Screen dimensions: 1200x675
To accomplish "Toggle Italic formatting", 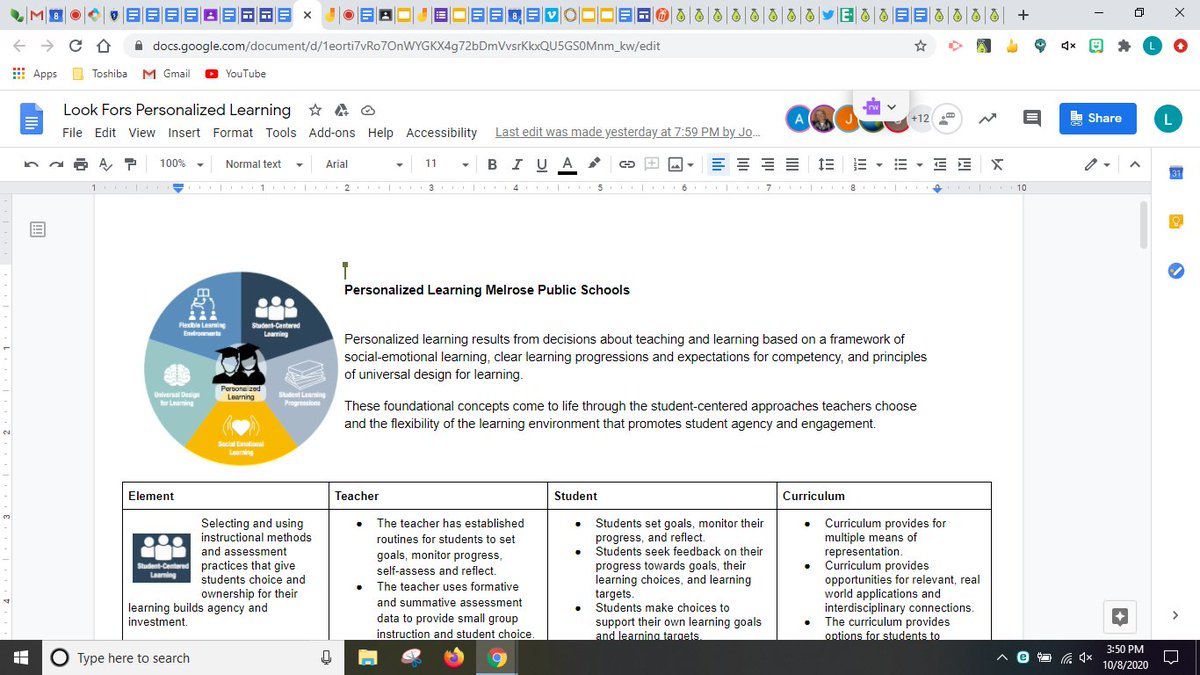I will pyautogui.click(x=517, y=164).
